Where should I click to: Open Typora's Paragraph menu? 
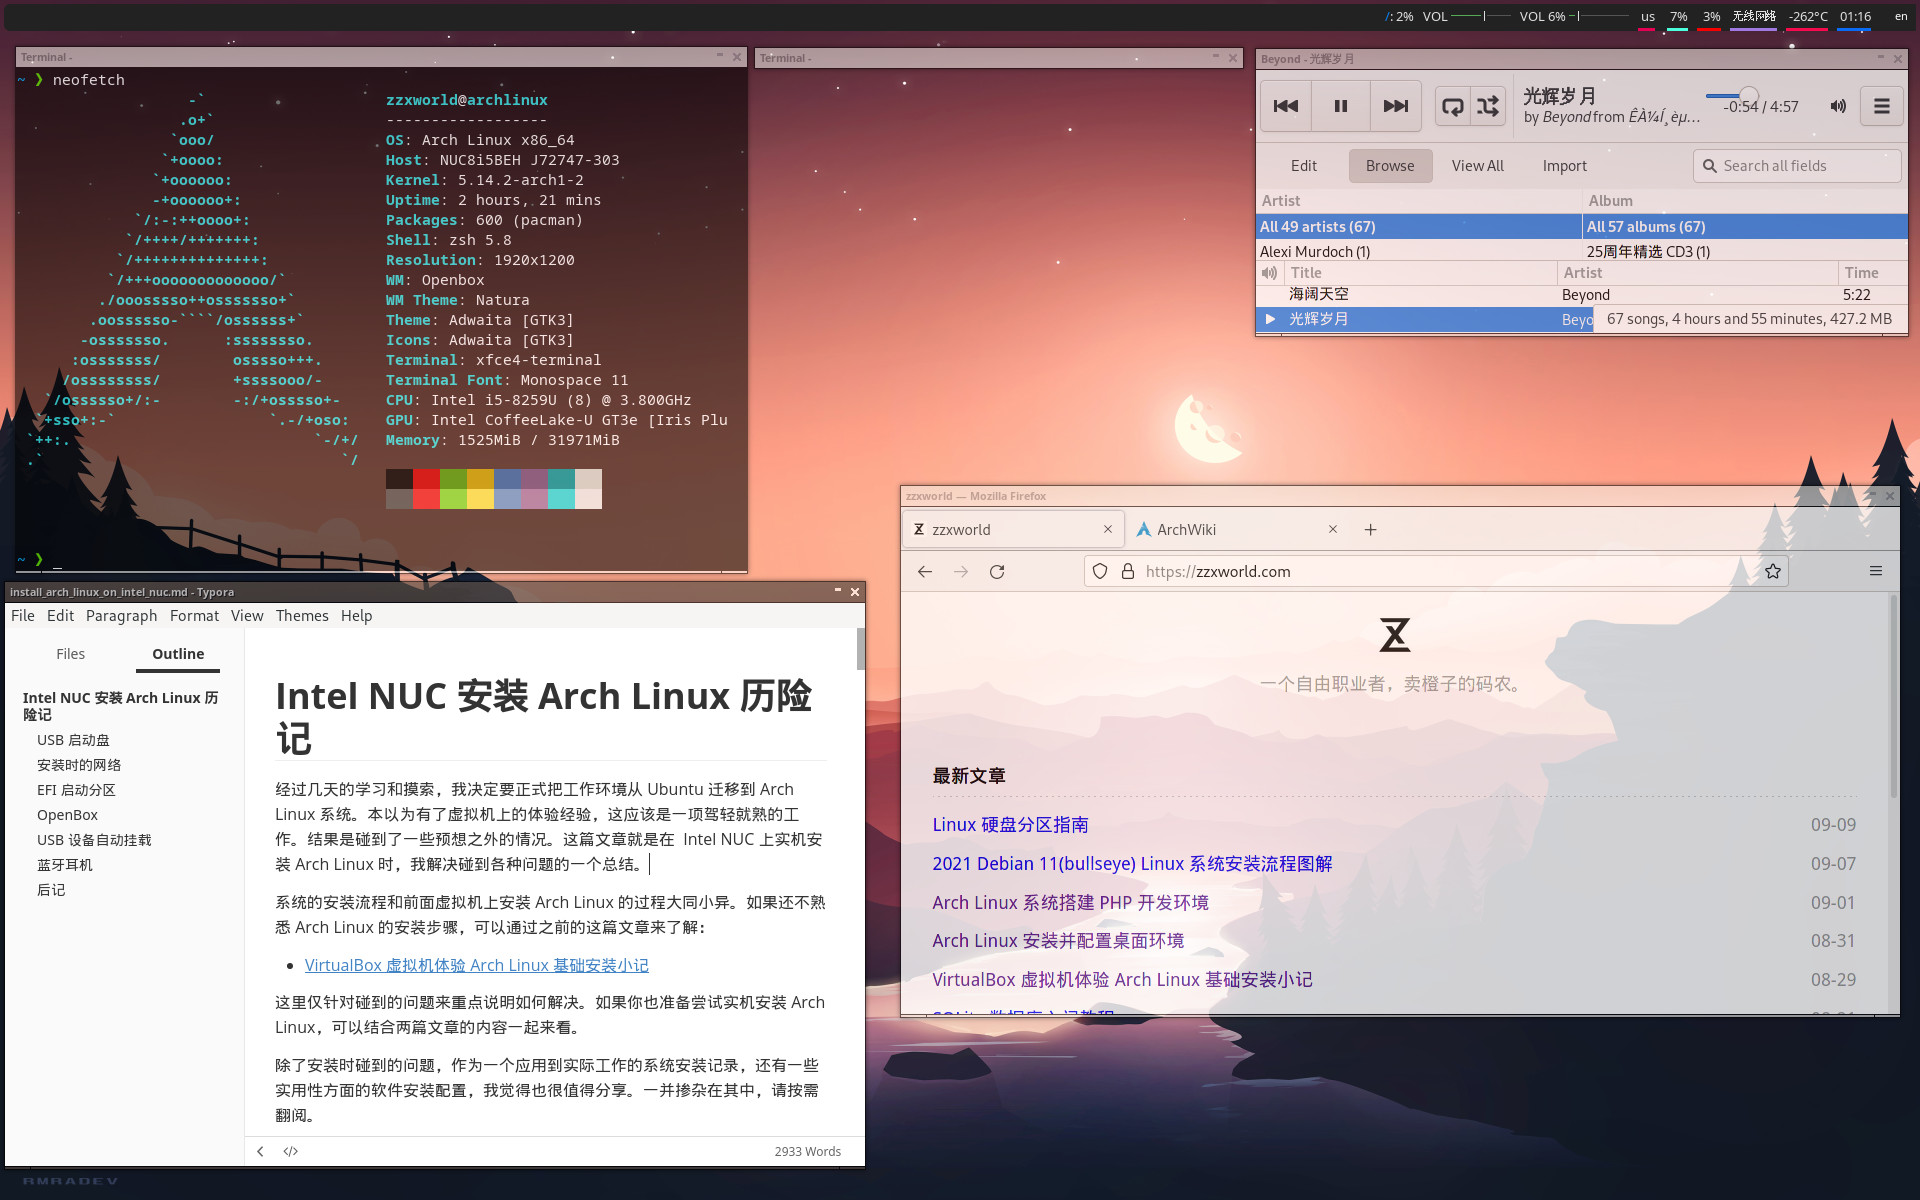click(121, 615)
